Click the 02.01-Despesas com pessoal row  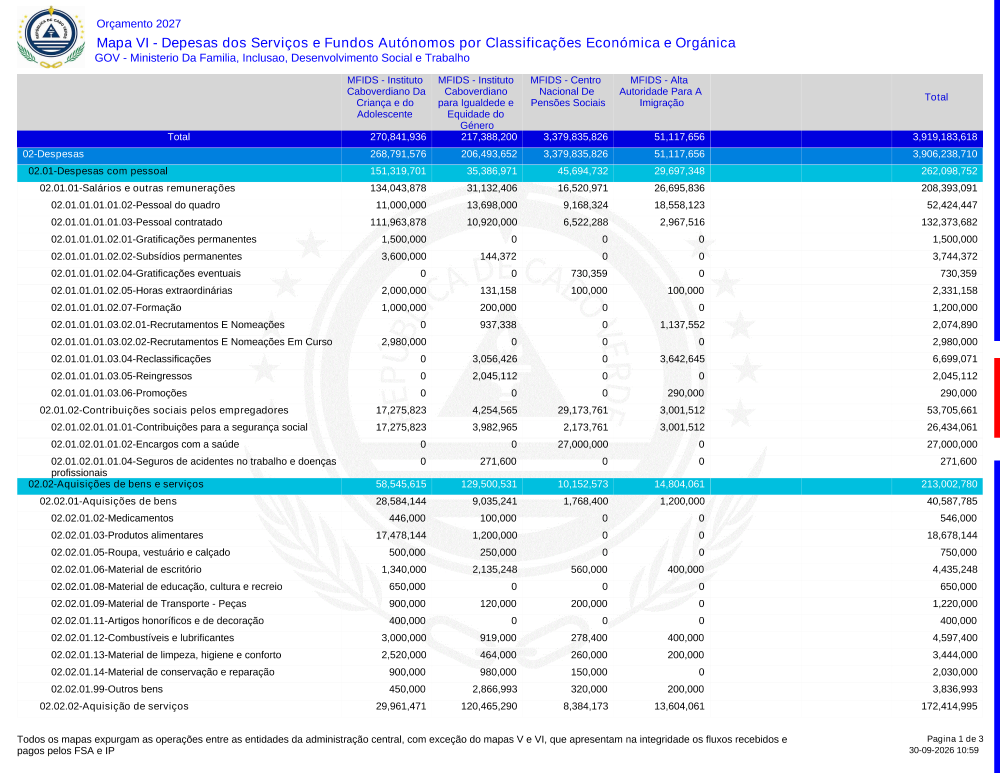(499, 172)
